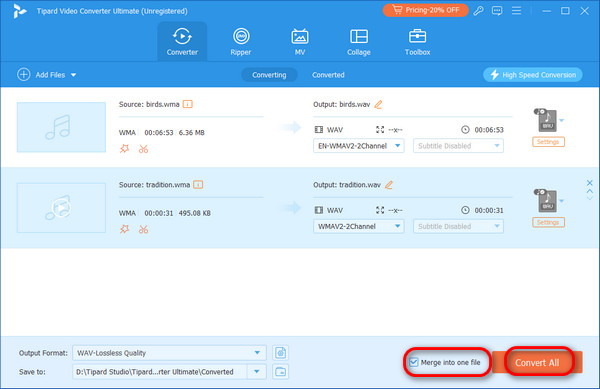Open the feedback chat icon
The height and width of the screenshot is (389, 600).
(x=497, y=11)
